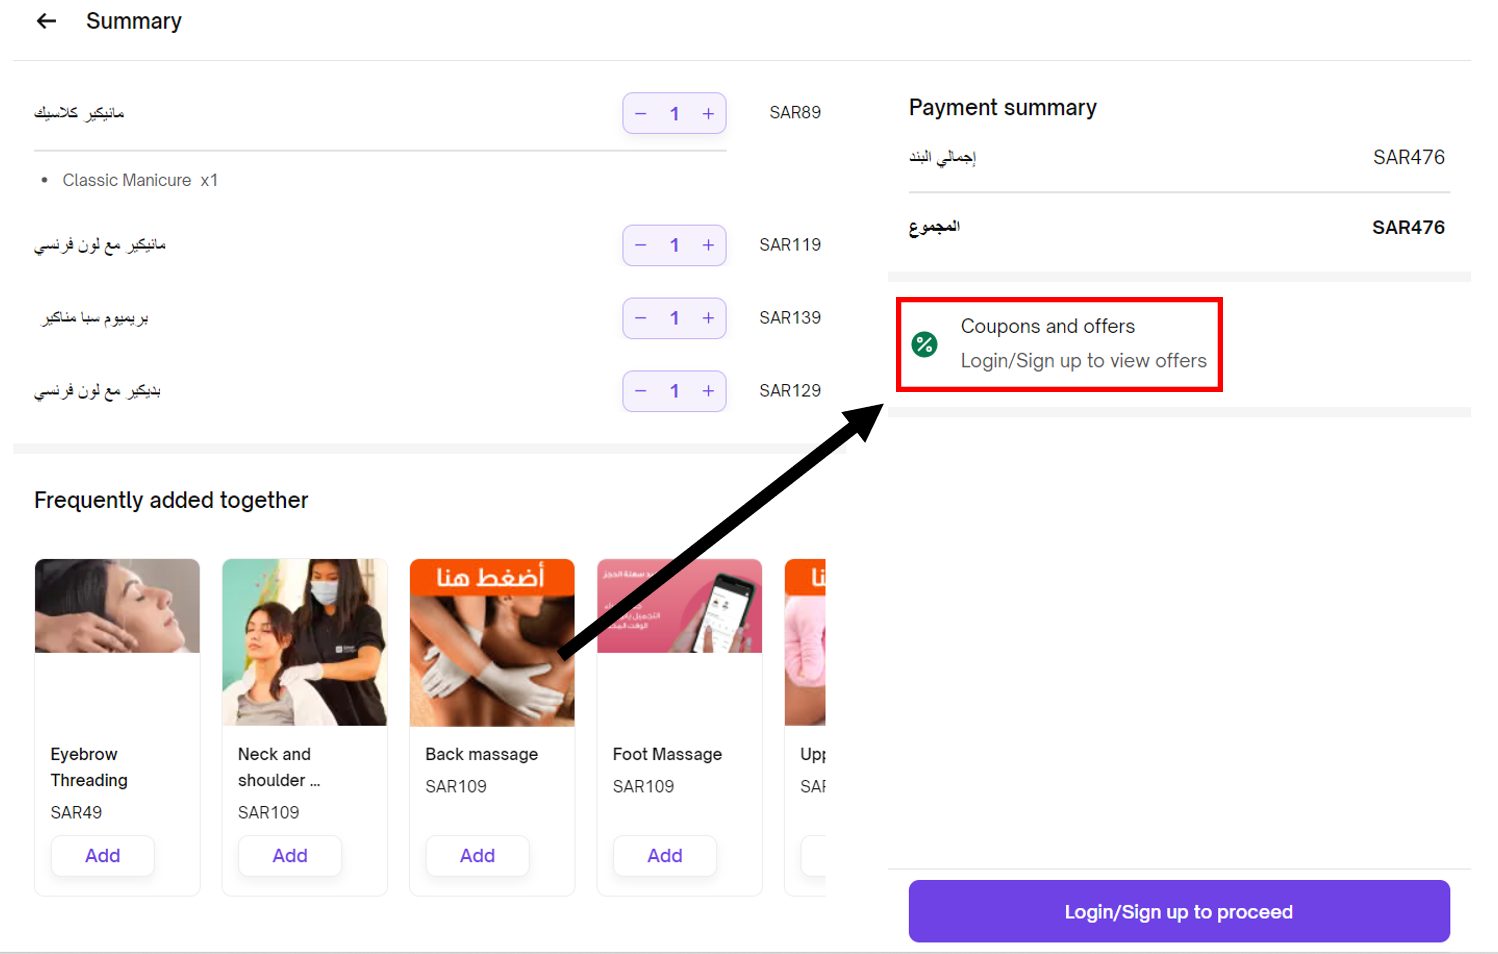This screenshot has width=1498, height=954.
Task: Decrease quantity of the SAR119 item
Action: (x=641, y=245)
